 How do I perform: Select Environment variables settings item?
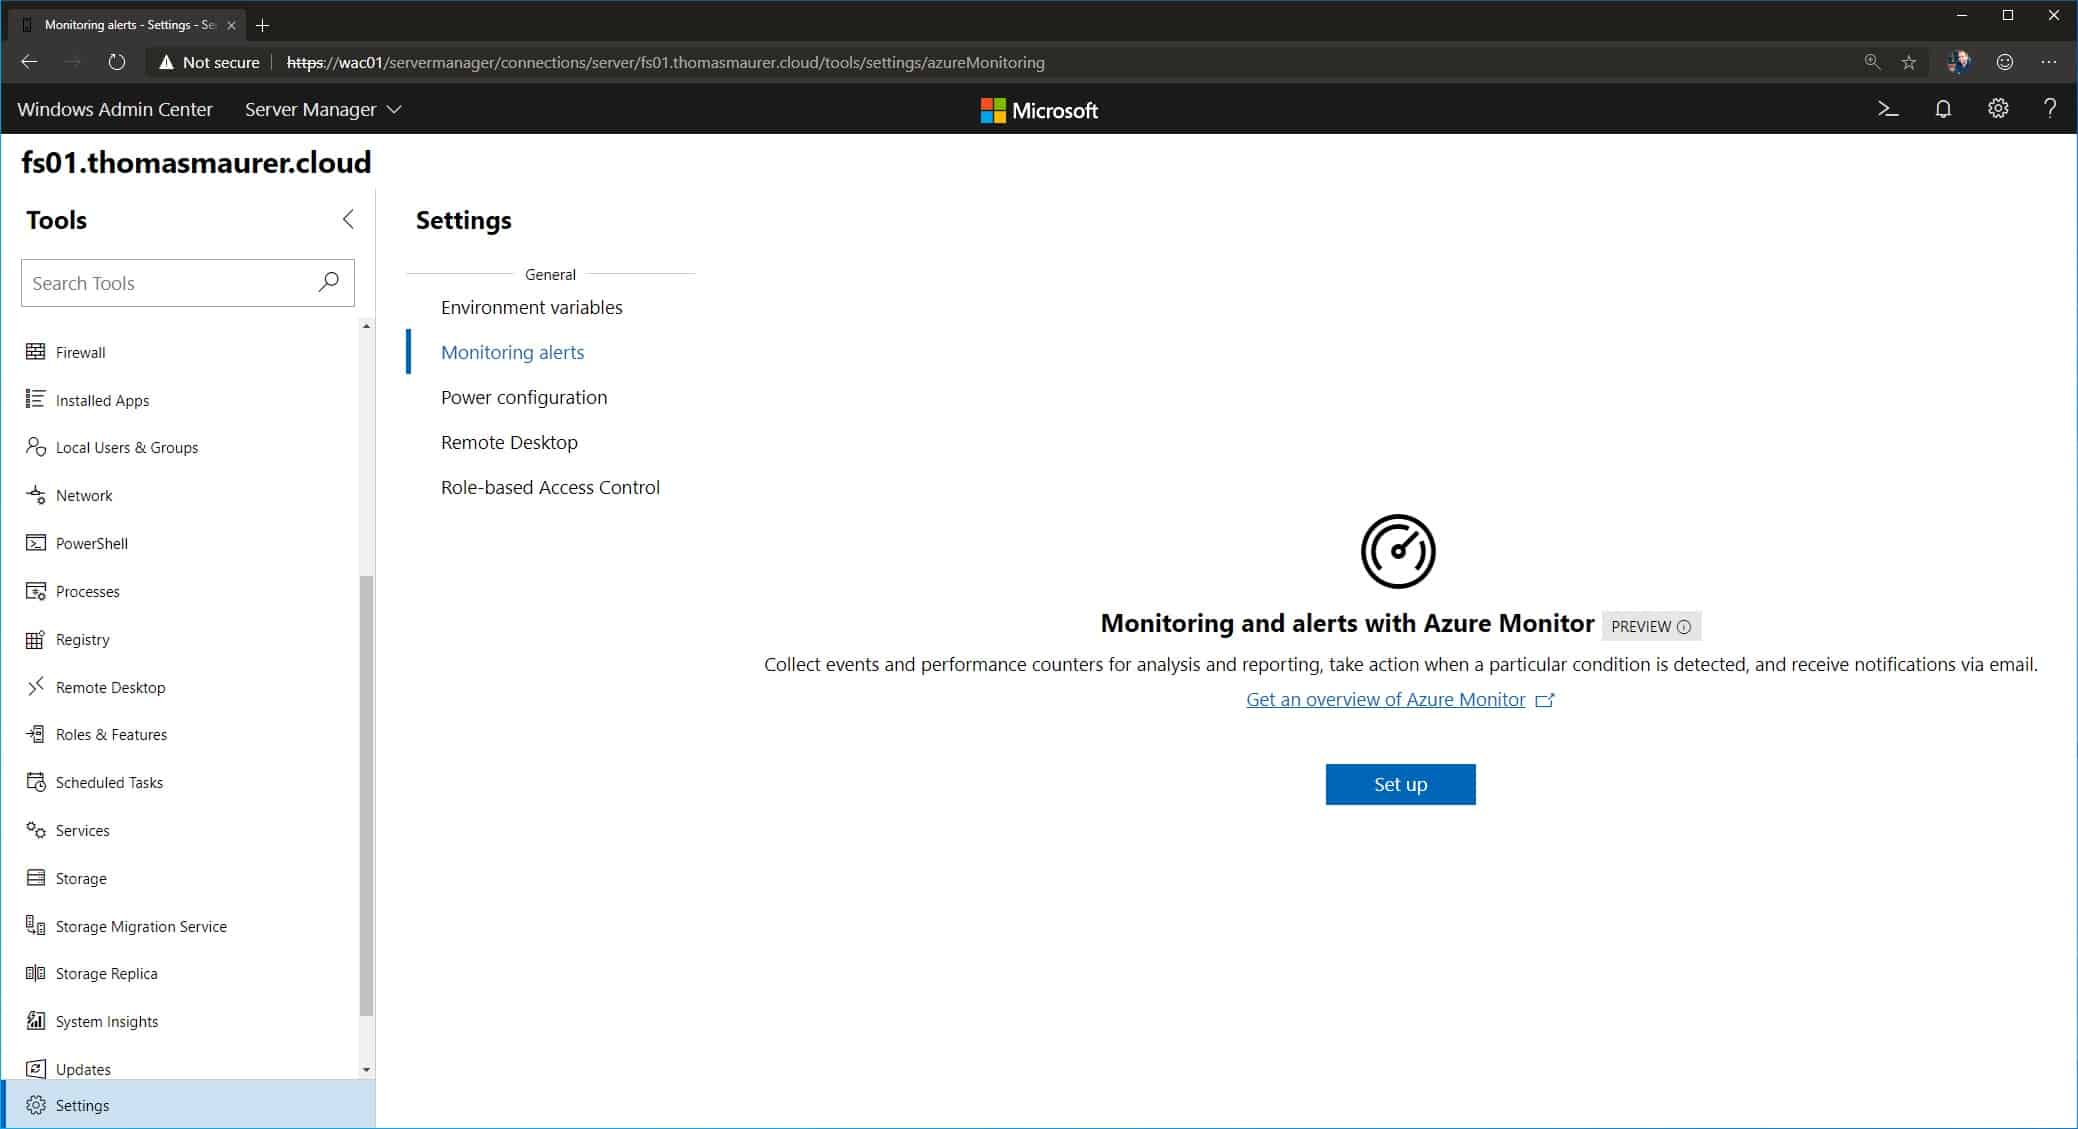pos(531,306)
